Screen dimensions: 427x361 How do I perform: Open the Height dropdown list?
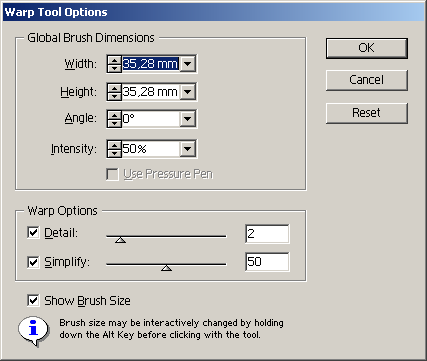[188, 91]
